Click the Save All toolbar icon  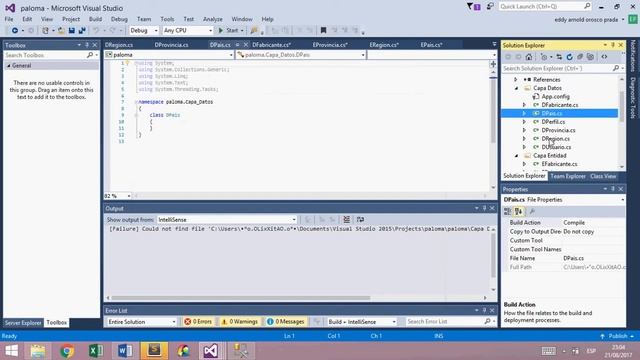[82, 31]
